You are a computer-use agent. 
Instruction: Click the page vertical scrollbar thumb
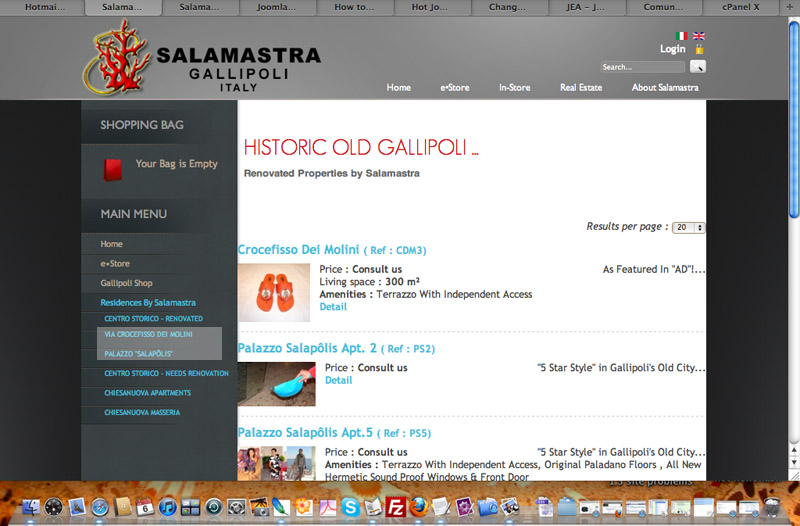coord(794,119)
